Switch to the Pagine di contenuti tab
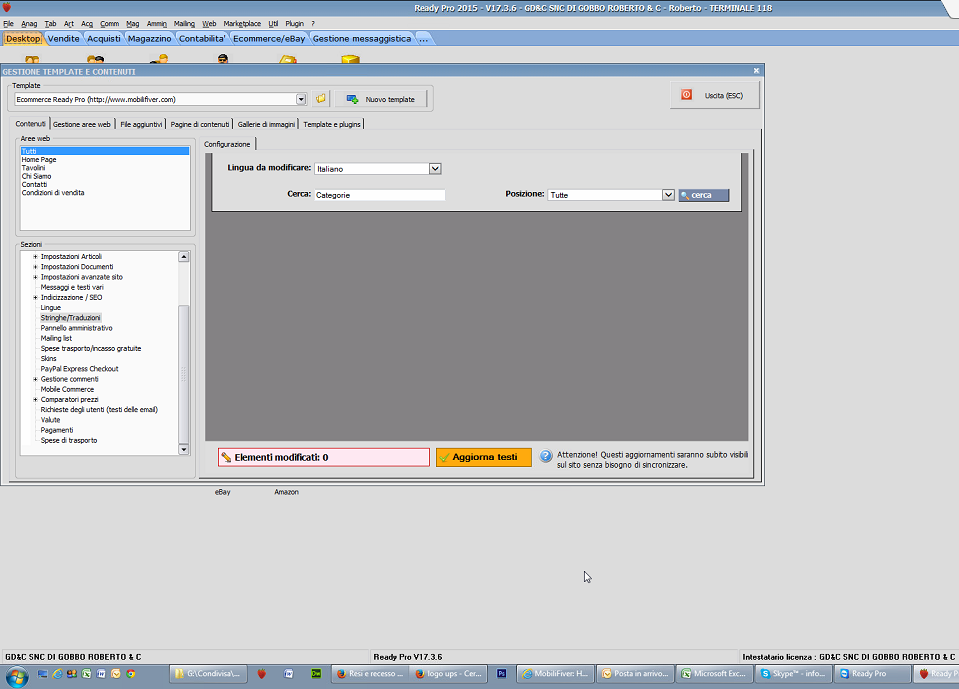Screen dimensions: 959x689 [199, 124]
